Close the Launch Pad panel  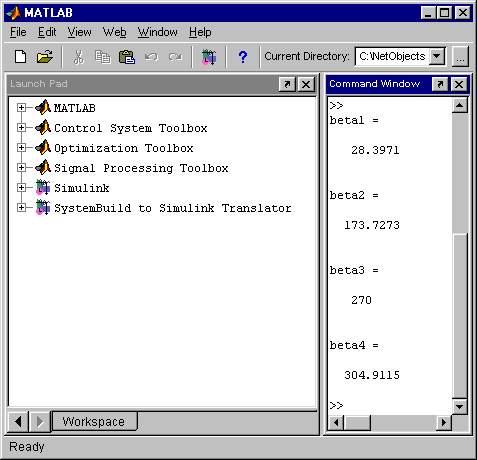pyautogui.click(x=306, y=84)
